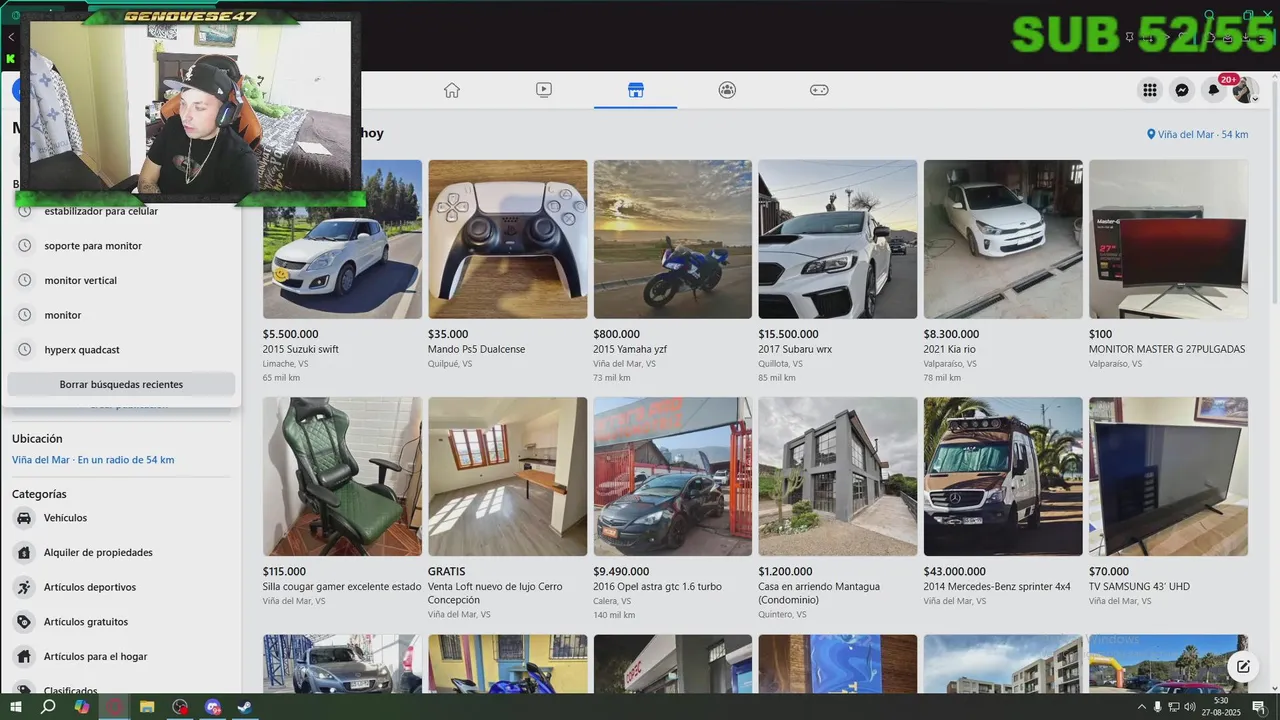The image size is (1280, 720).
Task: Open the Casa en arriendo Mantagua photo
Action: point(838,476)
